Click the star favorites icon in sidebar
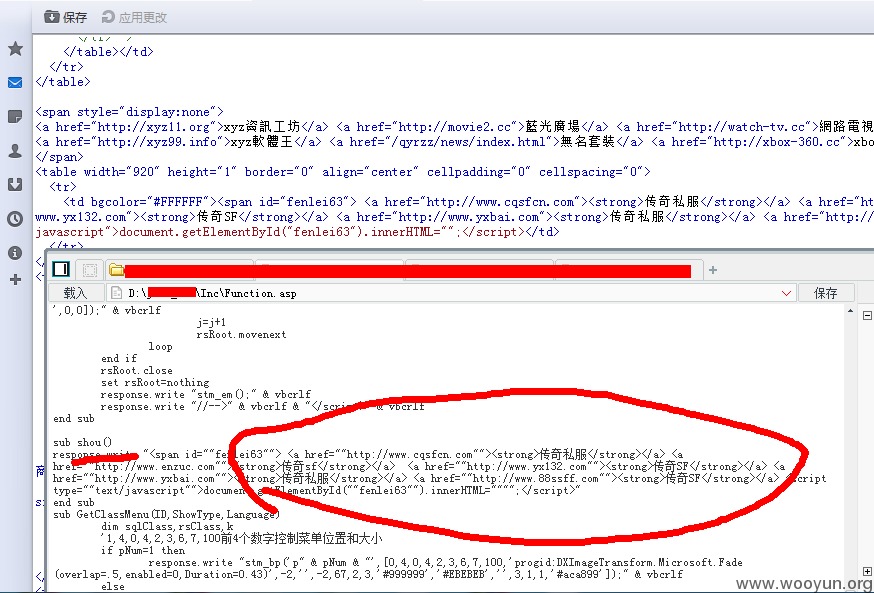The width and height of the screenshot is (874, 593). 15,49
